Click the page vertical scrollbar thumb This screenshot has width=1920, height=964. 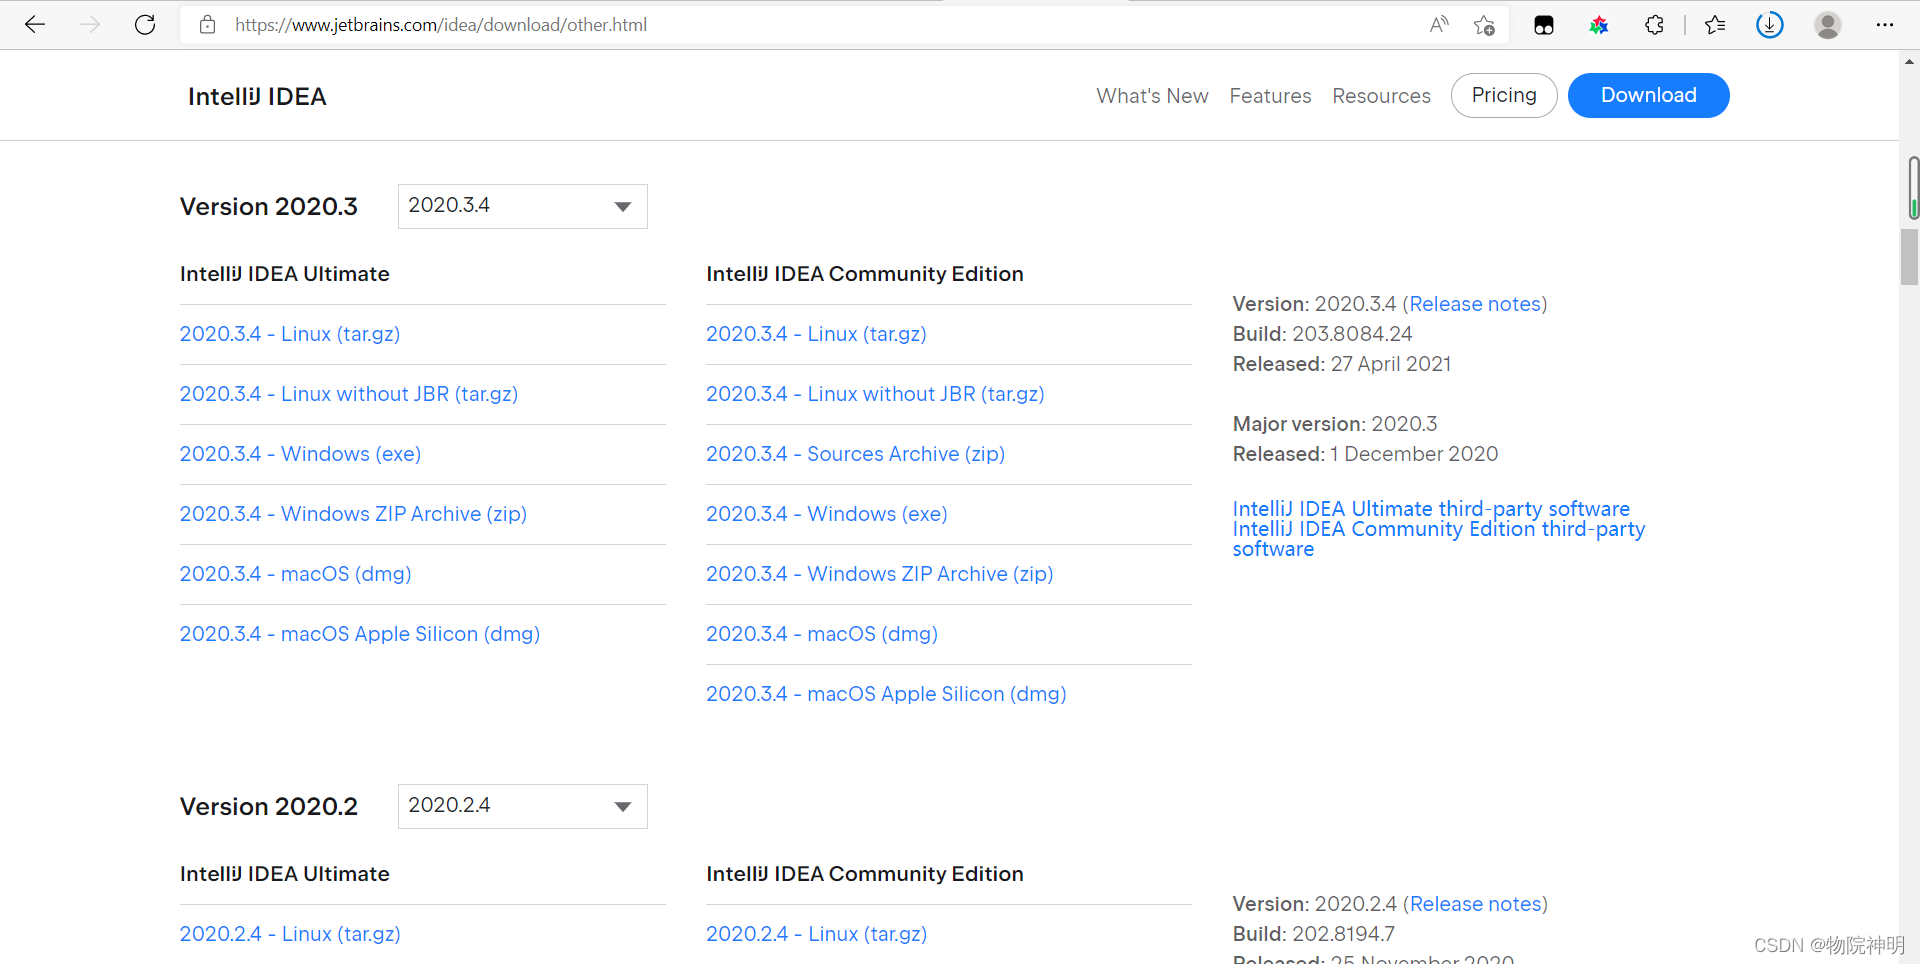click(x=1909, y=257)
